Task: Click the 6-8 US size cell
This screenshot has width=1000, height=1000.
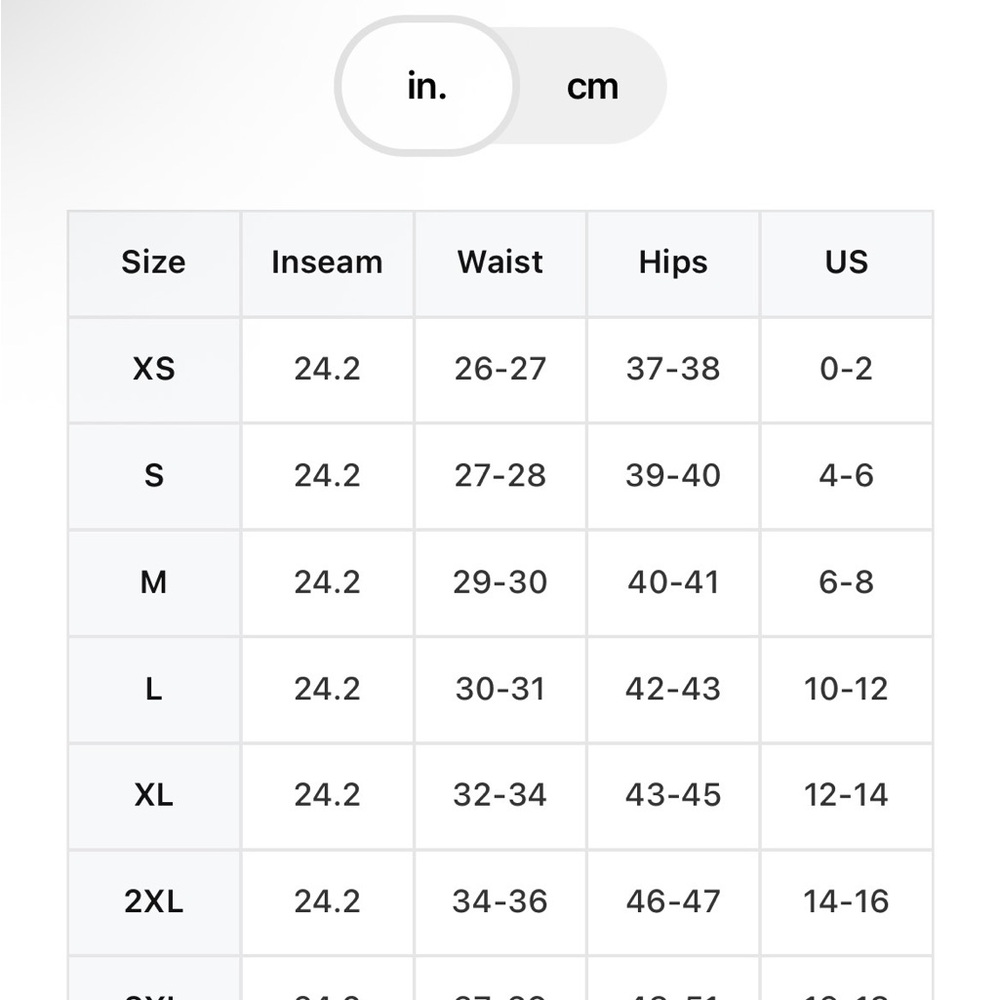Action: coord(846,582)
